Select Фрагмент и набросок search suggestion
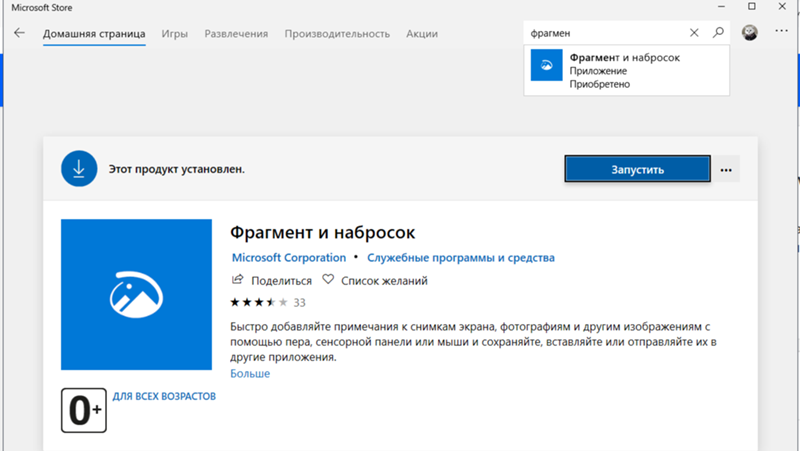 (627, 70)
